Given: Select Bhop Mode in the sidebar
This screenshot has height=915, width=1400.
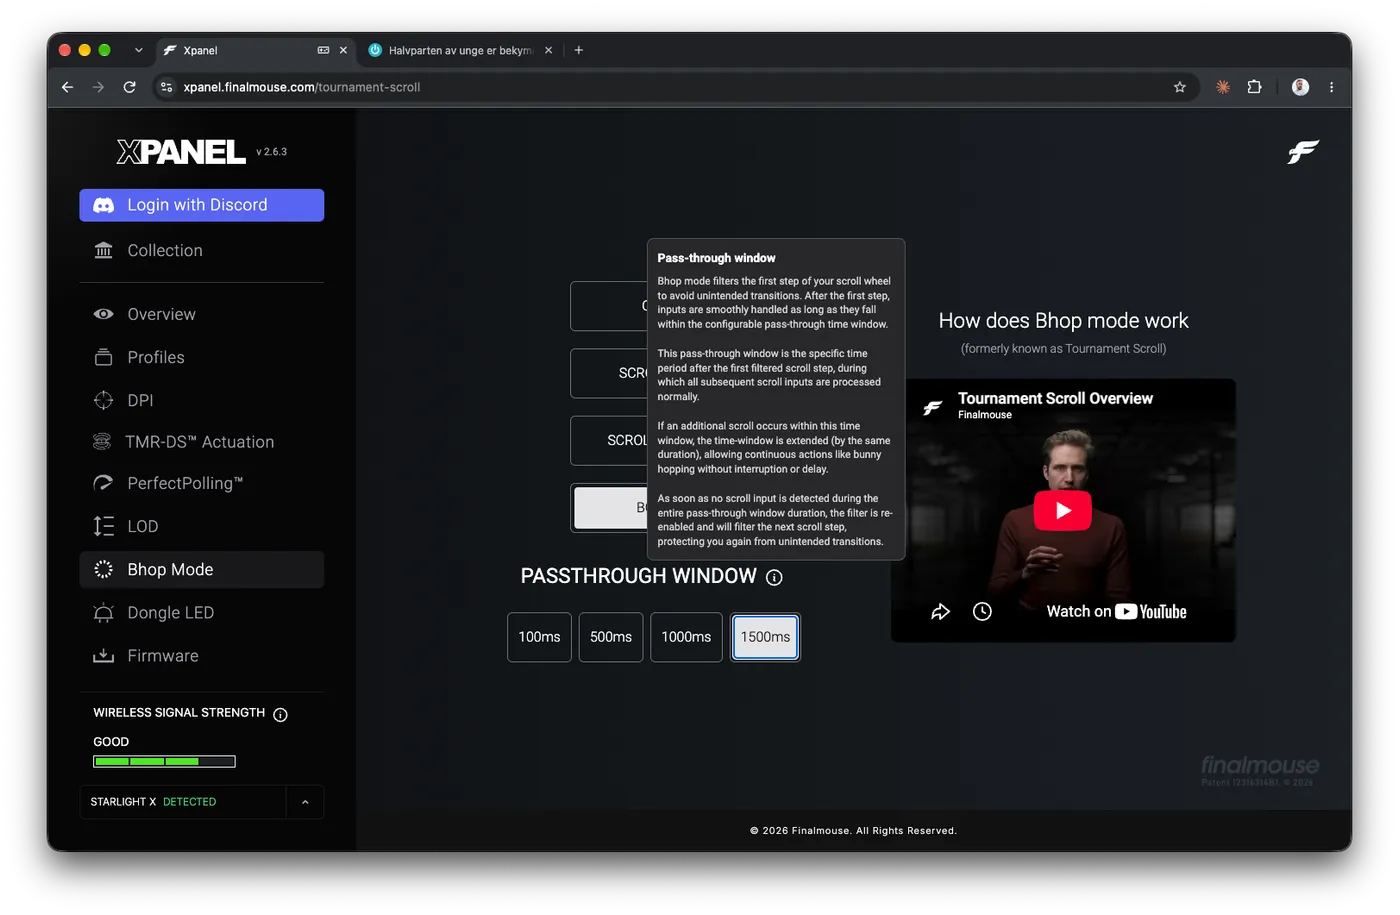Looking at the screenshot, I should [x=202, y=569].
